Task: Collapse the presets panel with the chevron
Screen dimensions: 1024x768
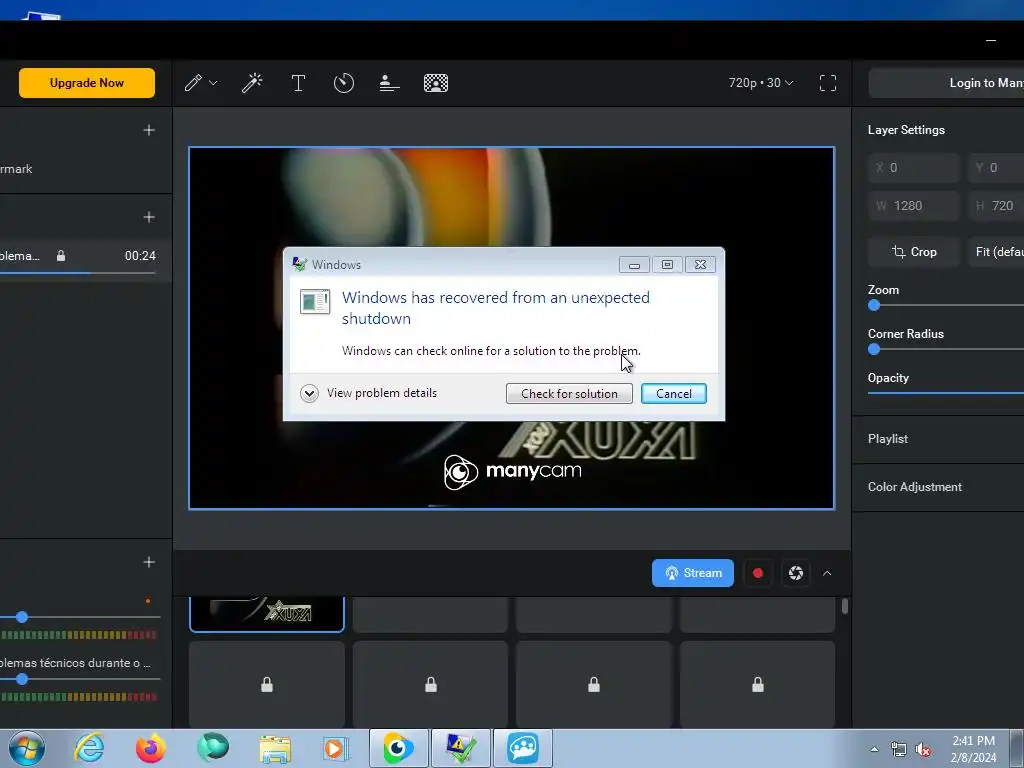Action: click(827, 573)
